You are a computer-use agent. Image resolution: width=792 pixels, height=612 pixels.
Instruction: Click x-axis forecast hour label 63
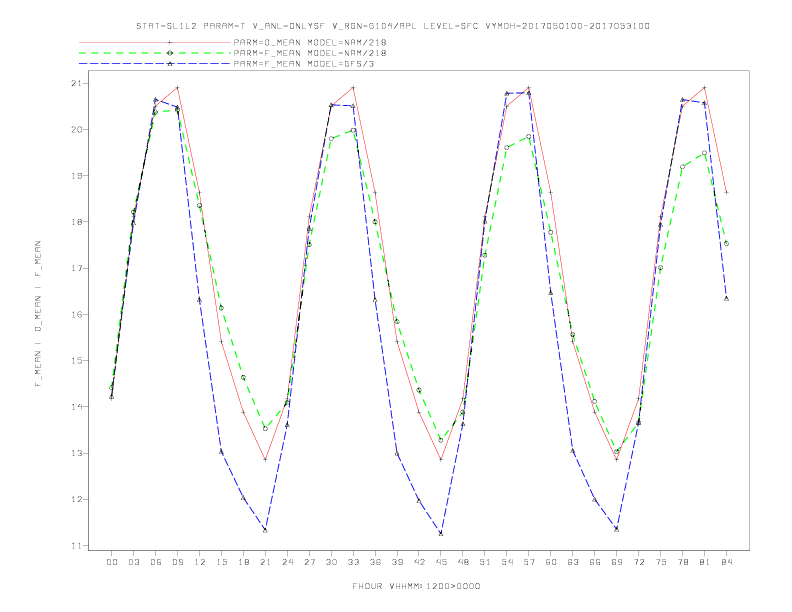click(x=573, y=562)
